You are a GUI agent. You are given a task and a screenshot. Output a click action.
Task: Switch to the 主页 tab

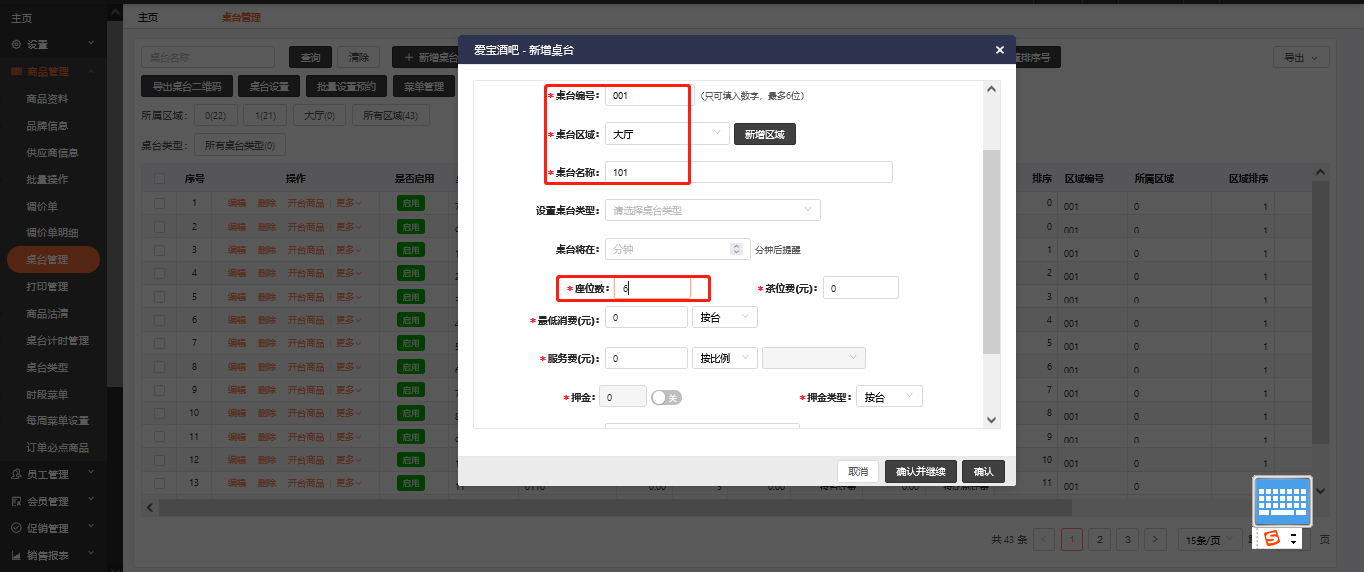(147, 17)
